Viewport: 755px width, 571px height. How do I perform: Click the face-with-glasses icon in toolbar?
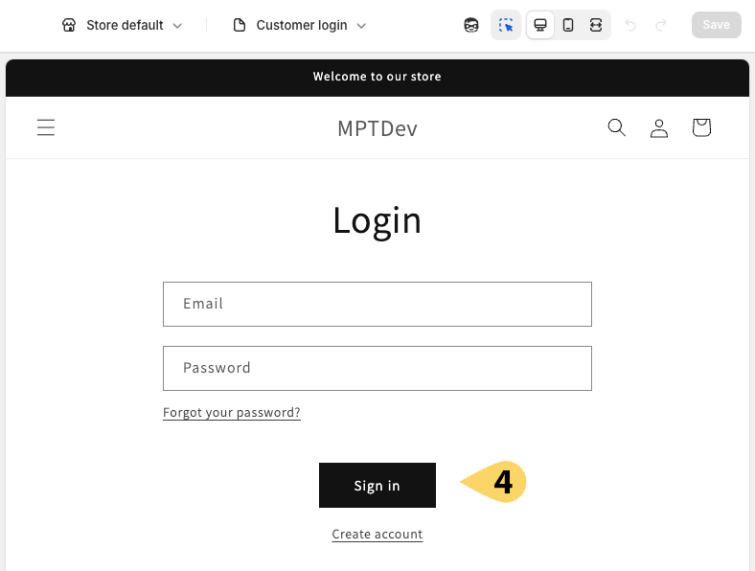pyautogui.click(x=471, y=25)
